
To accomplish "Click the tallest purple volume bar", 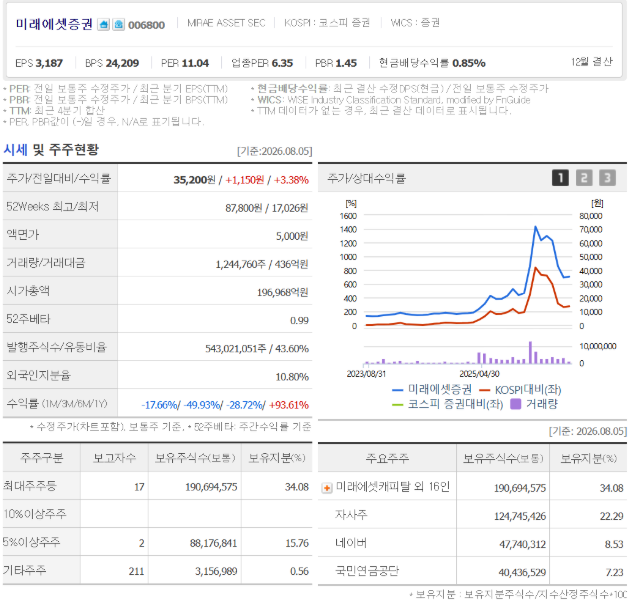I will (x=530, y=353).
